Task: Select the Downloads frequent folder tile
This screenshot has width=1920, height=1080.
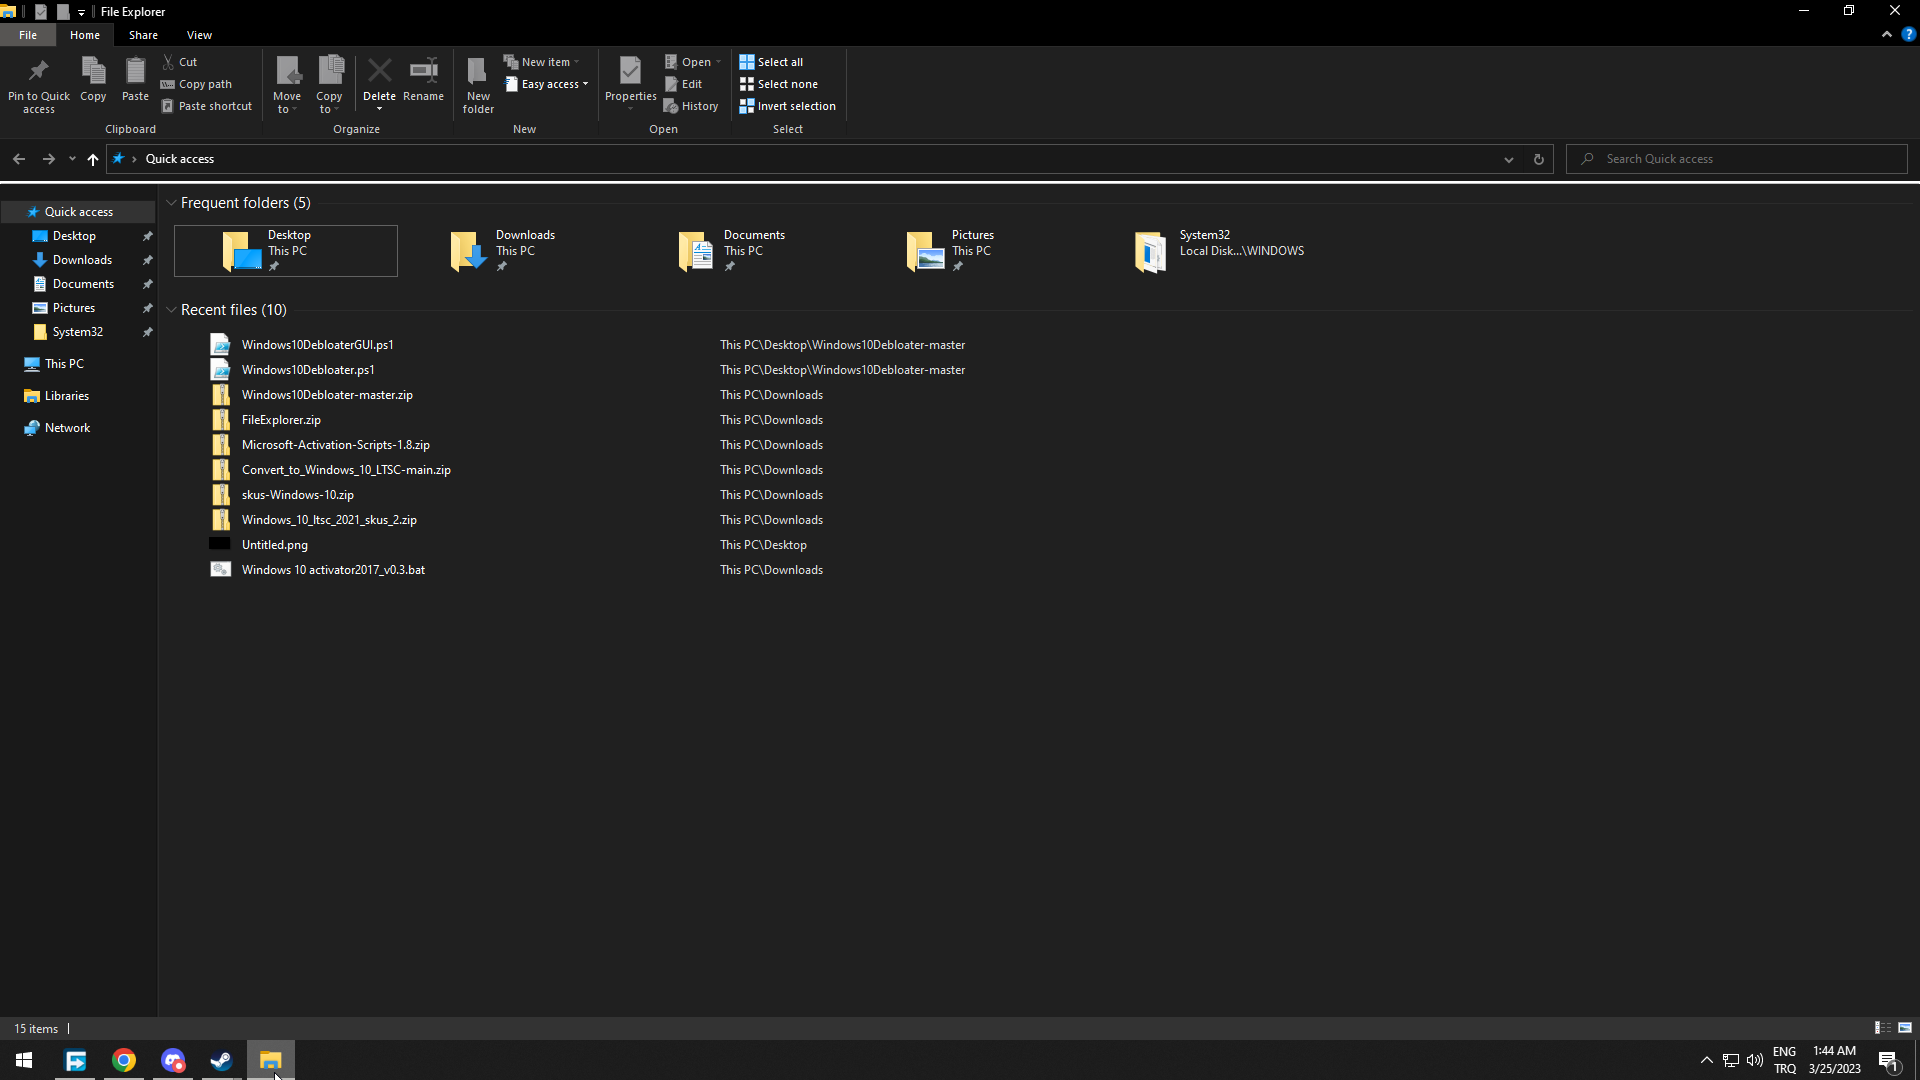Action: (x=514, y=251)
